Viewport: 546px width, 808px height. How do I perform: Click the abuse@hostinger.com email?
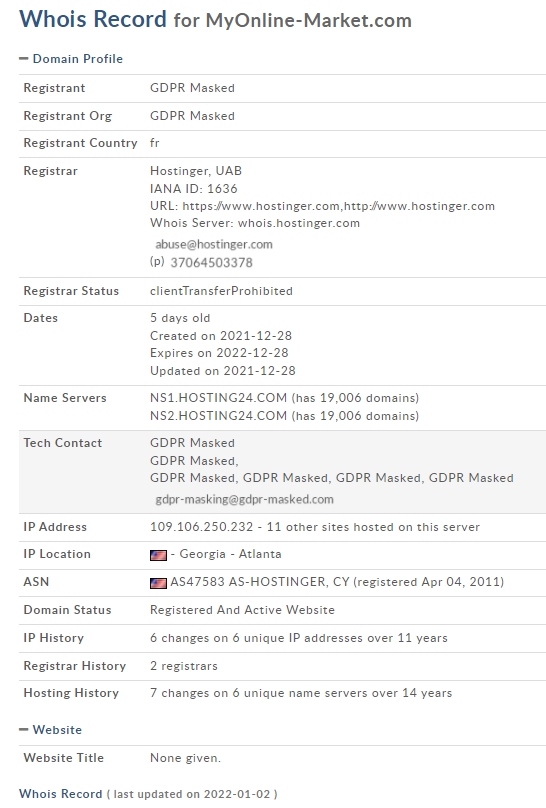(x=214, y=244)
